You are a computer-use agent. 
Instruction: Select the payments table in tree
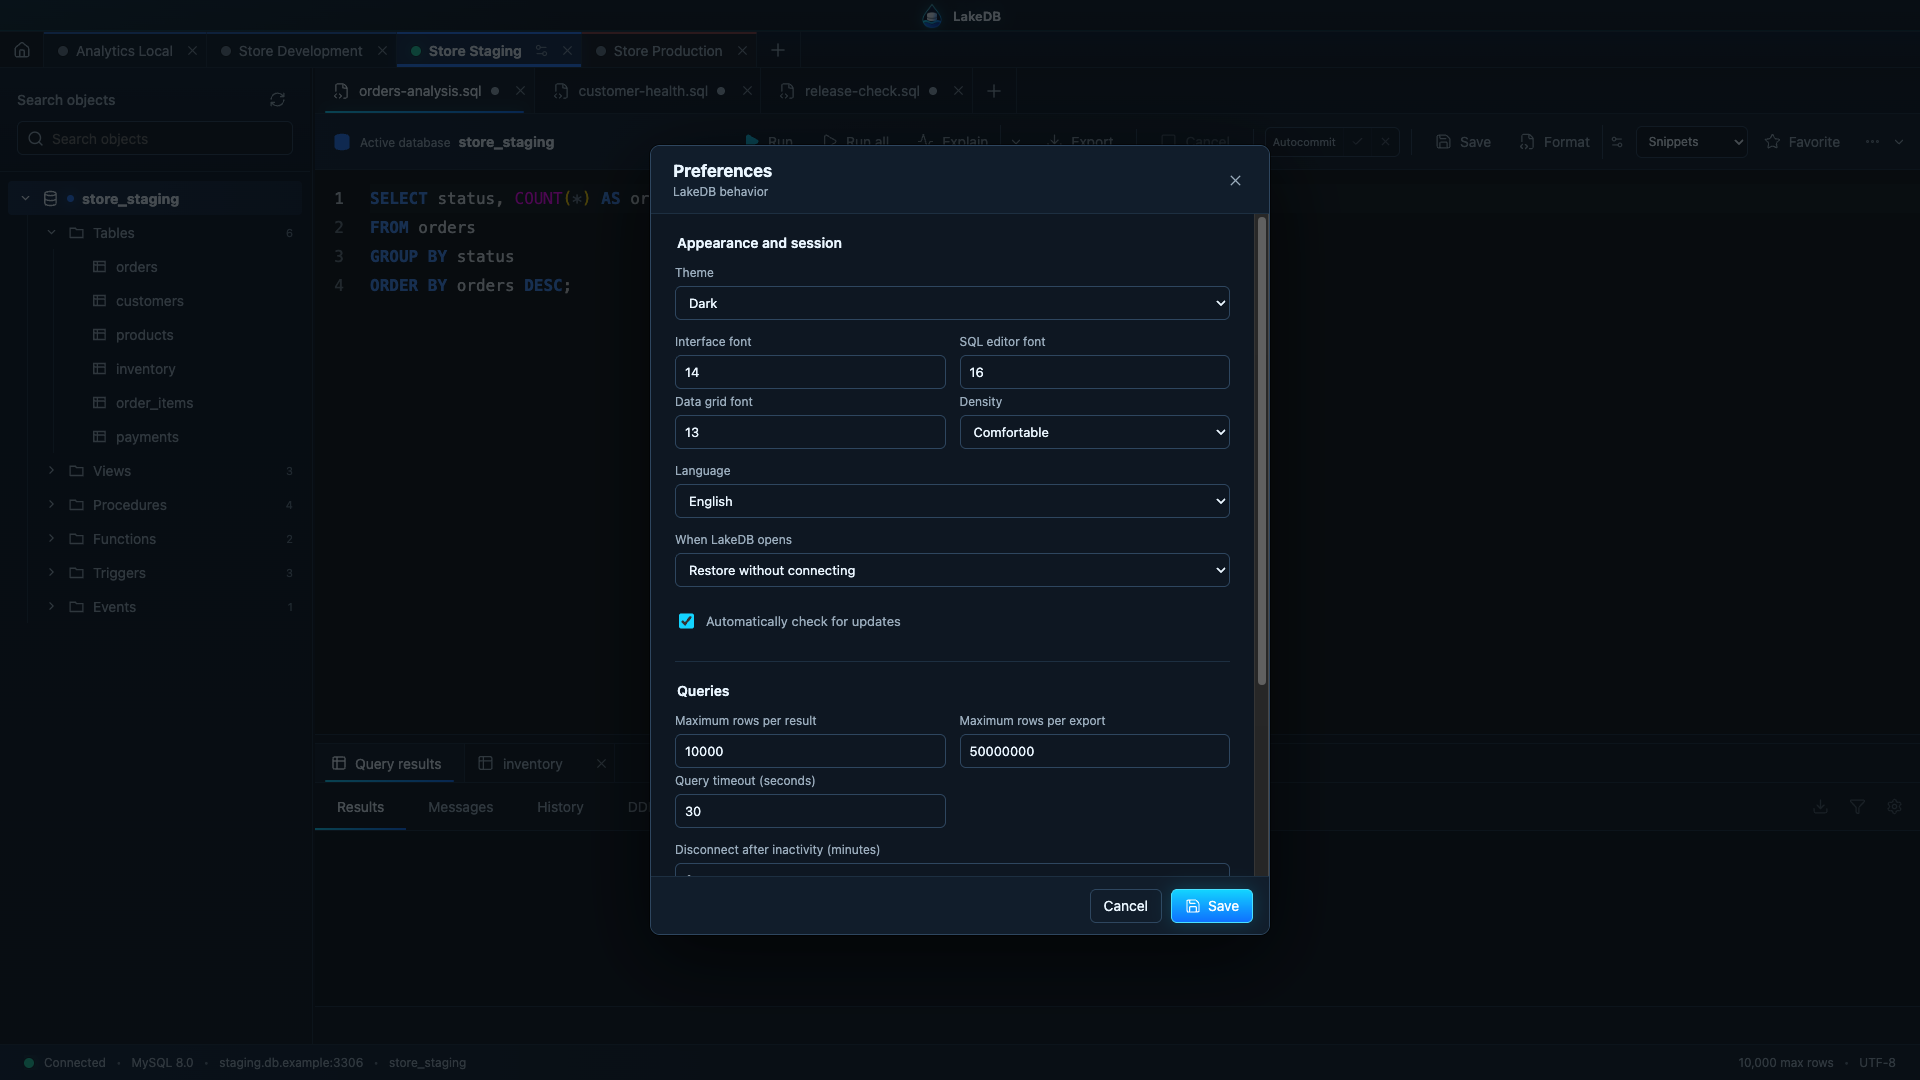click(147, 437)
